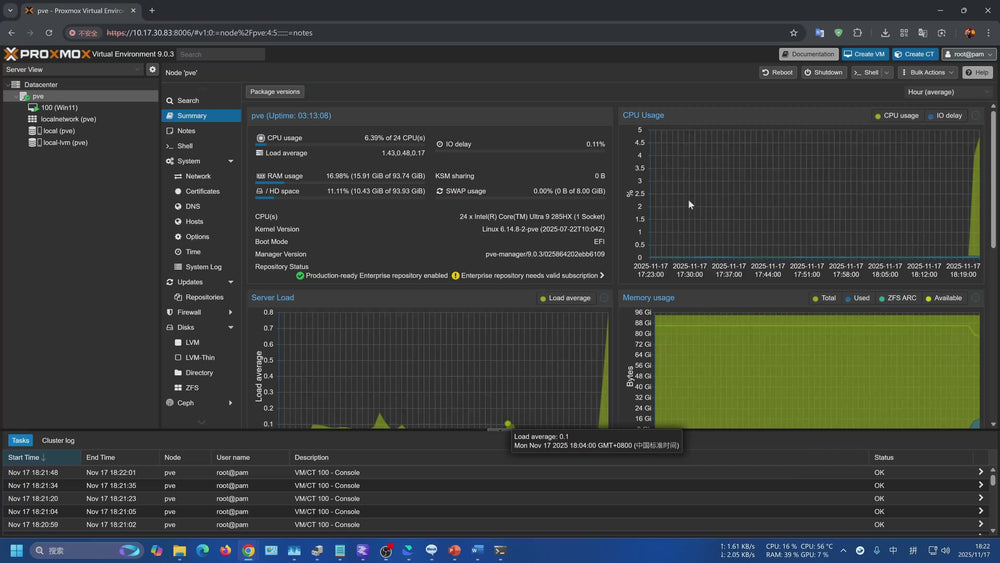The image size is (1000, 563).
Task: Open the root@pam user menu
Action: click(x=969, y=54)
